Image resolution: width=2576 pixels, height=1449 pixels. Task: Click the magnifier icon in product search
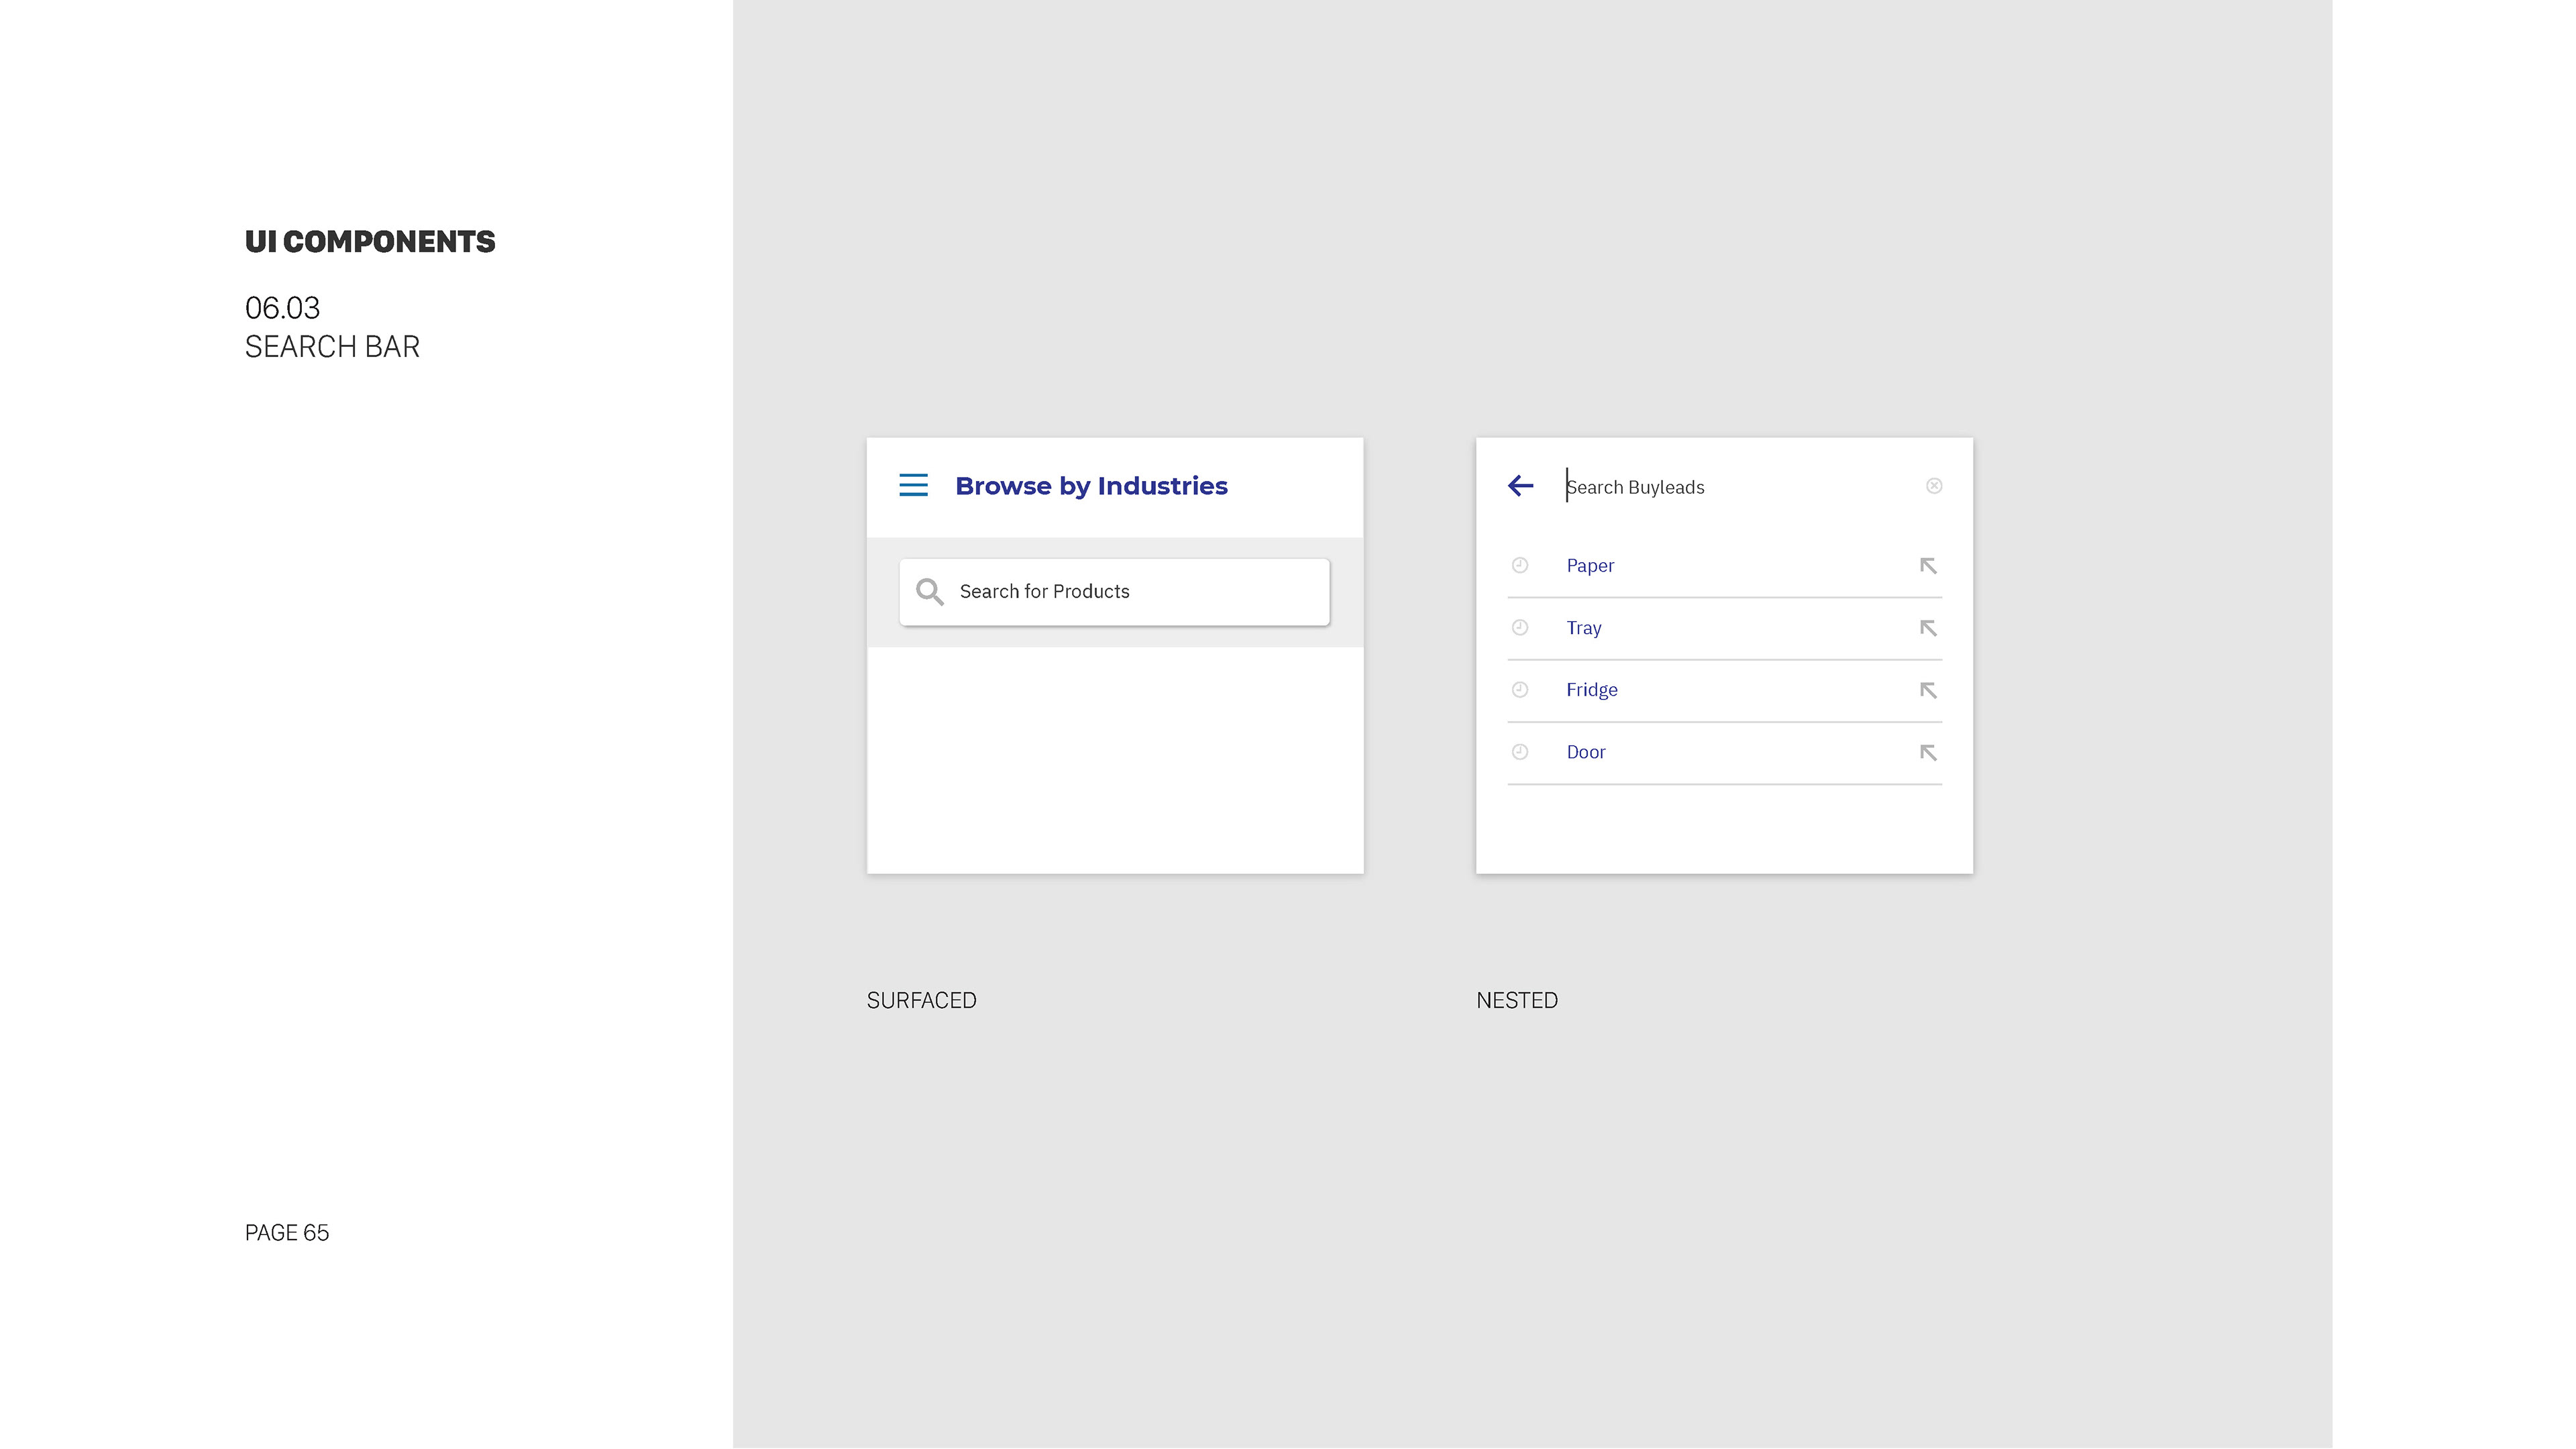click(929, 591)
